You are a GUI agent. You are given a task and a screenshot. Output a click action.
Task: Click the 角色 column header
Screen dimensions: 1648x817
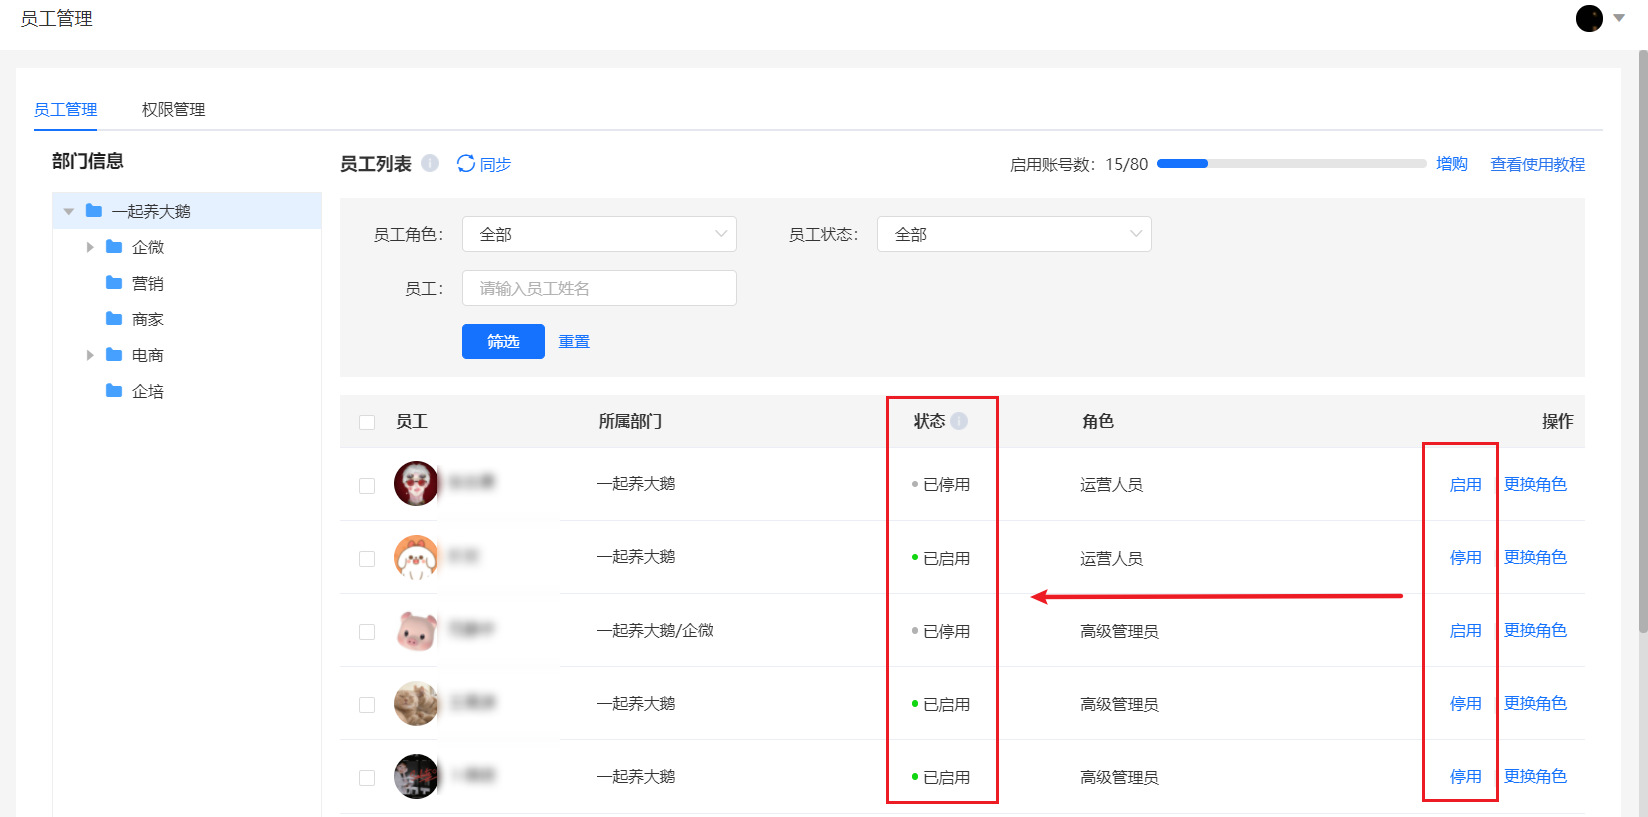(x=1098, y=421)
